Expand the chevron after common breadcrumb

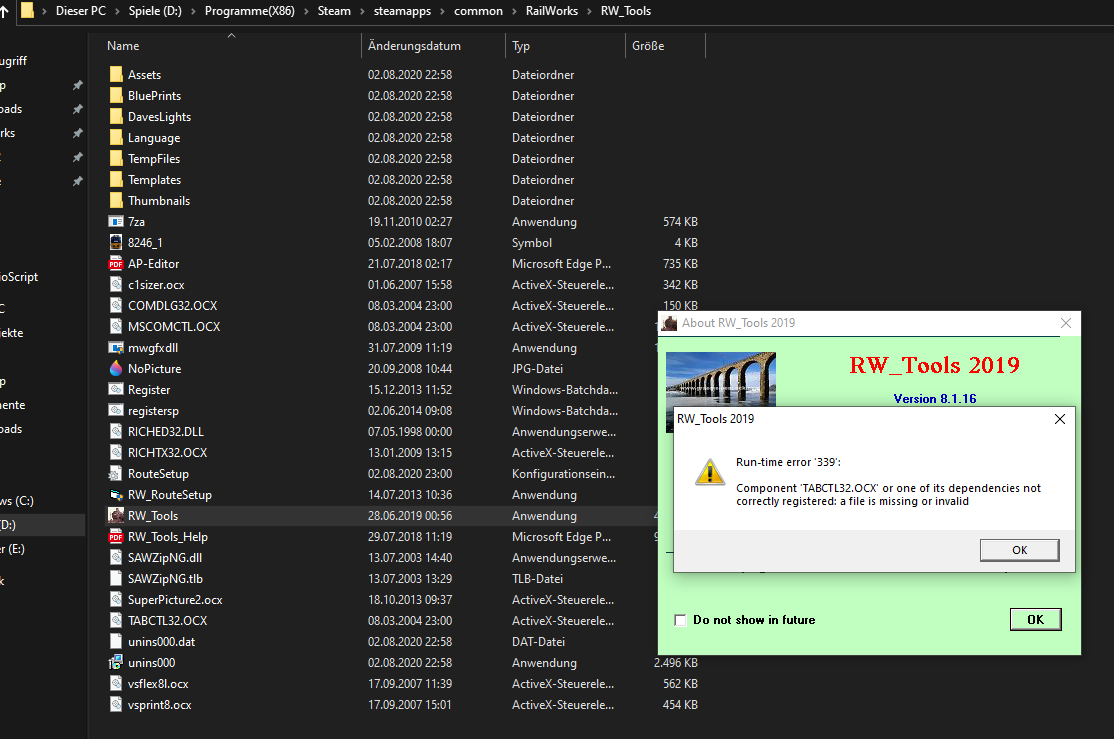click(x=514, y=11)
